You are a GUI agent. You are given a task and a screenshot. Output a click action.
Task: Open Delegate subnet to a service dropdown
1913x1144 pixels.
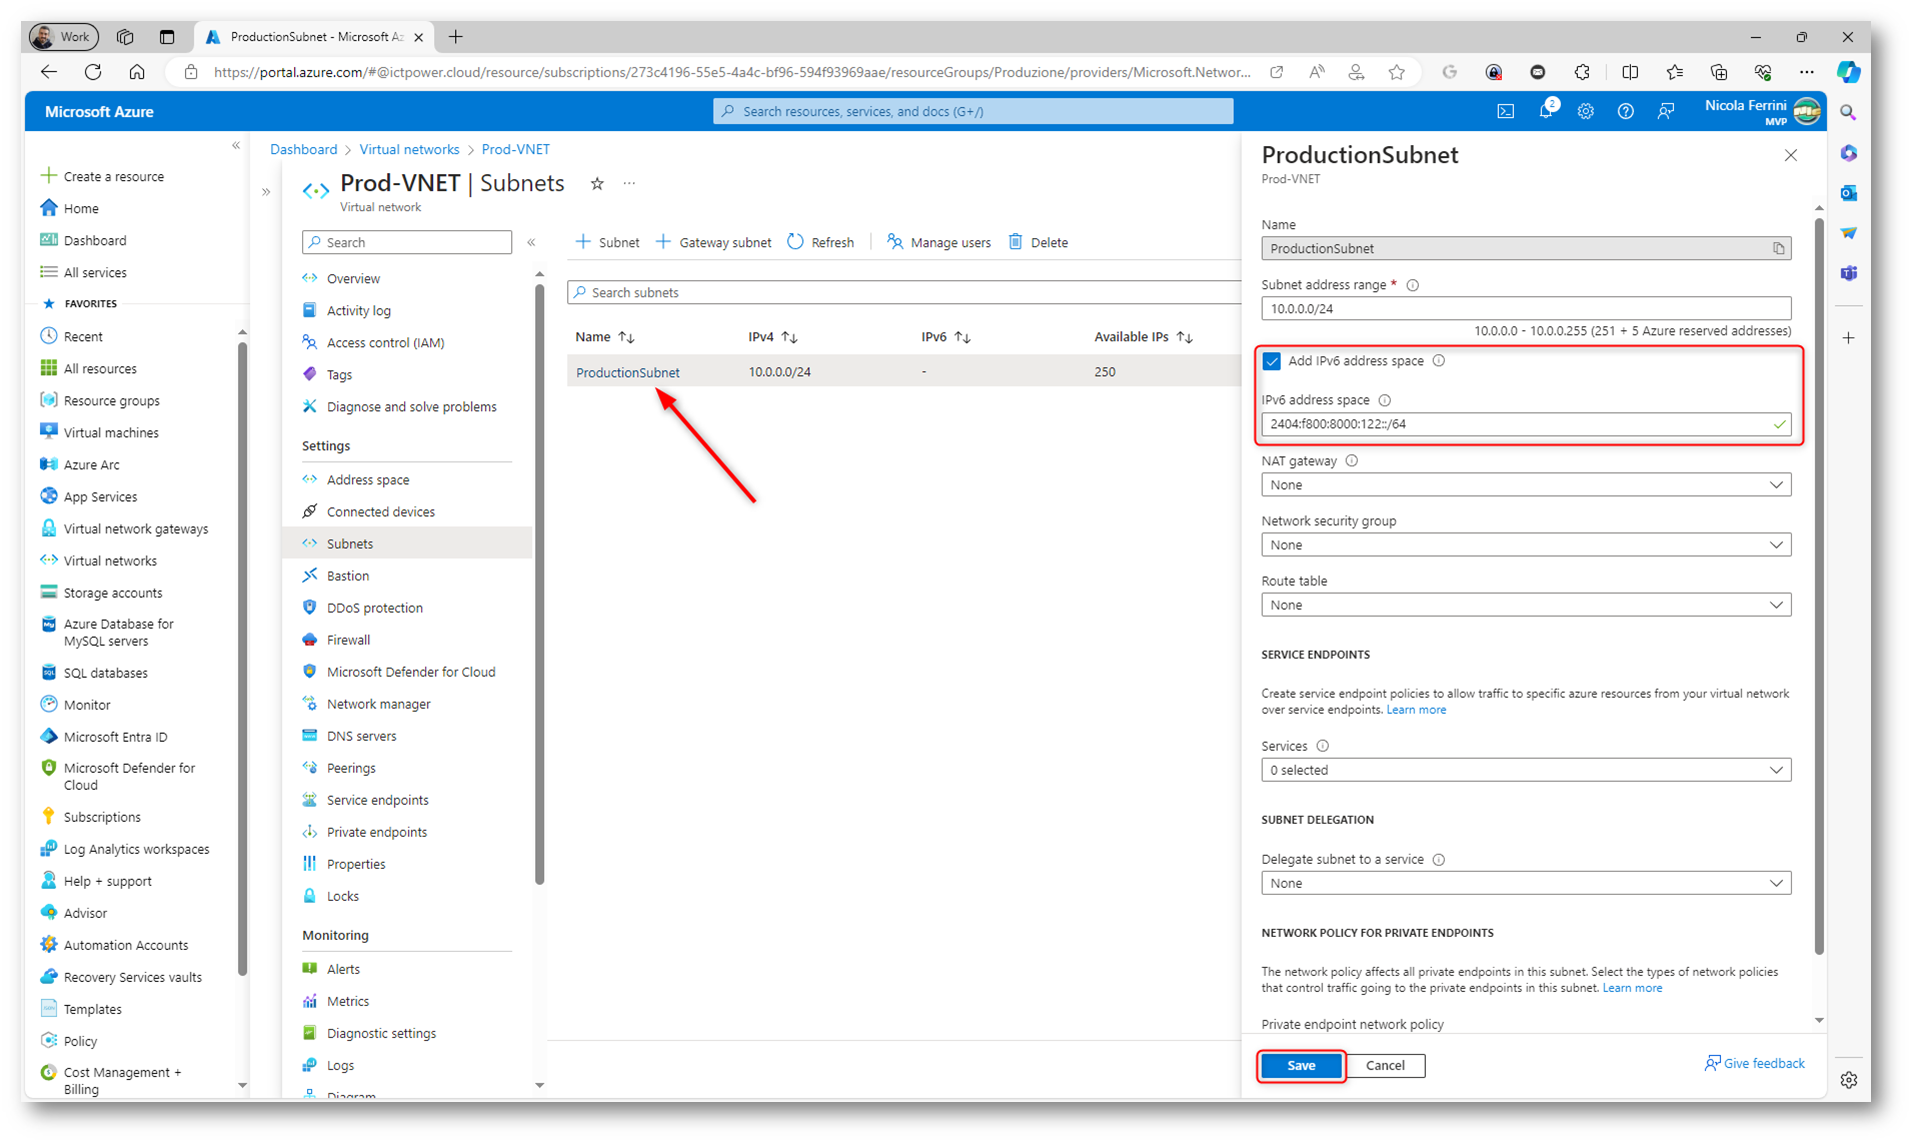(x=1526, y=884)
